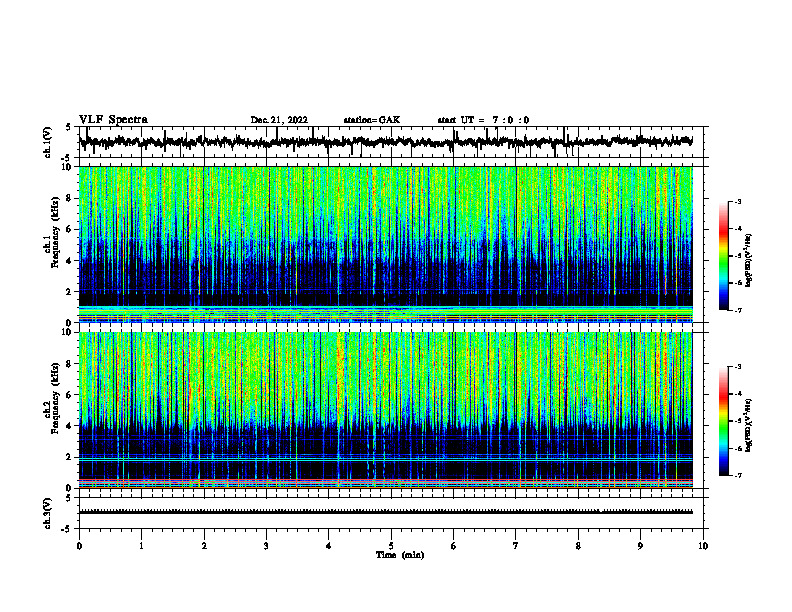
Task: Click the ch.3 voltage waveform trace panel
Action: [393, 513]
